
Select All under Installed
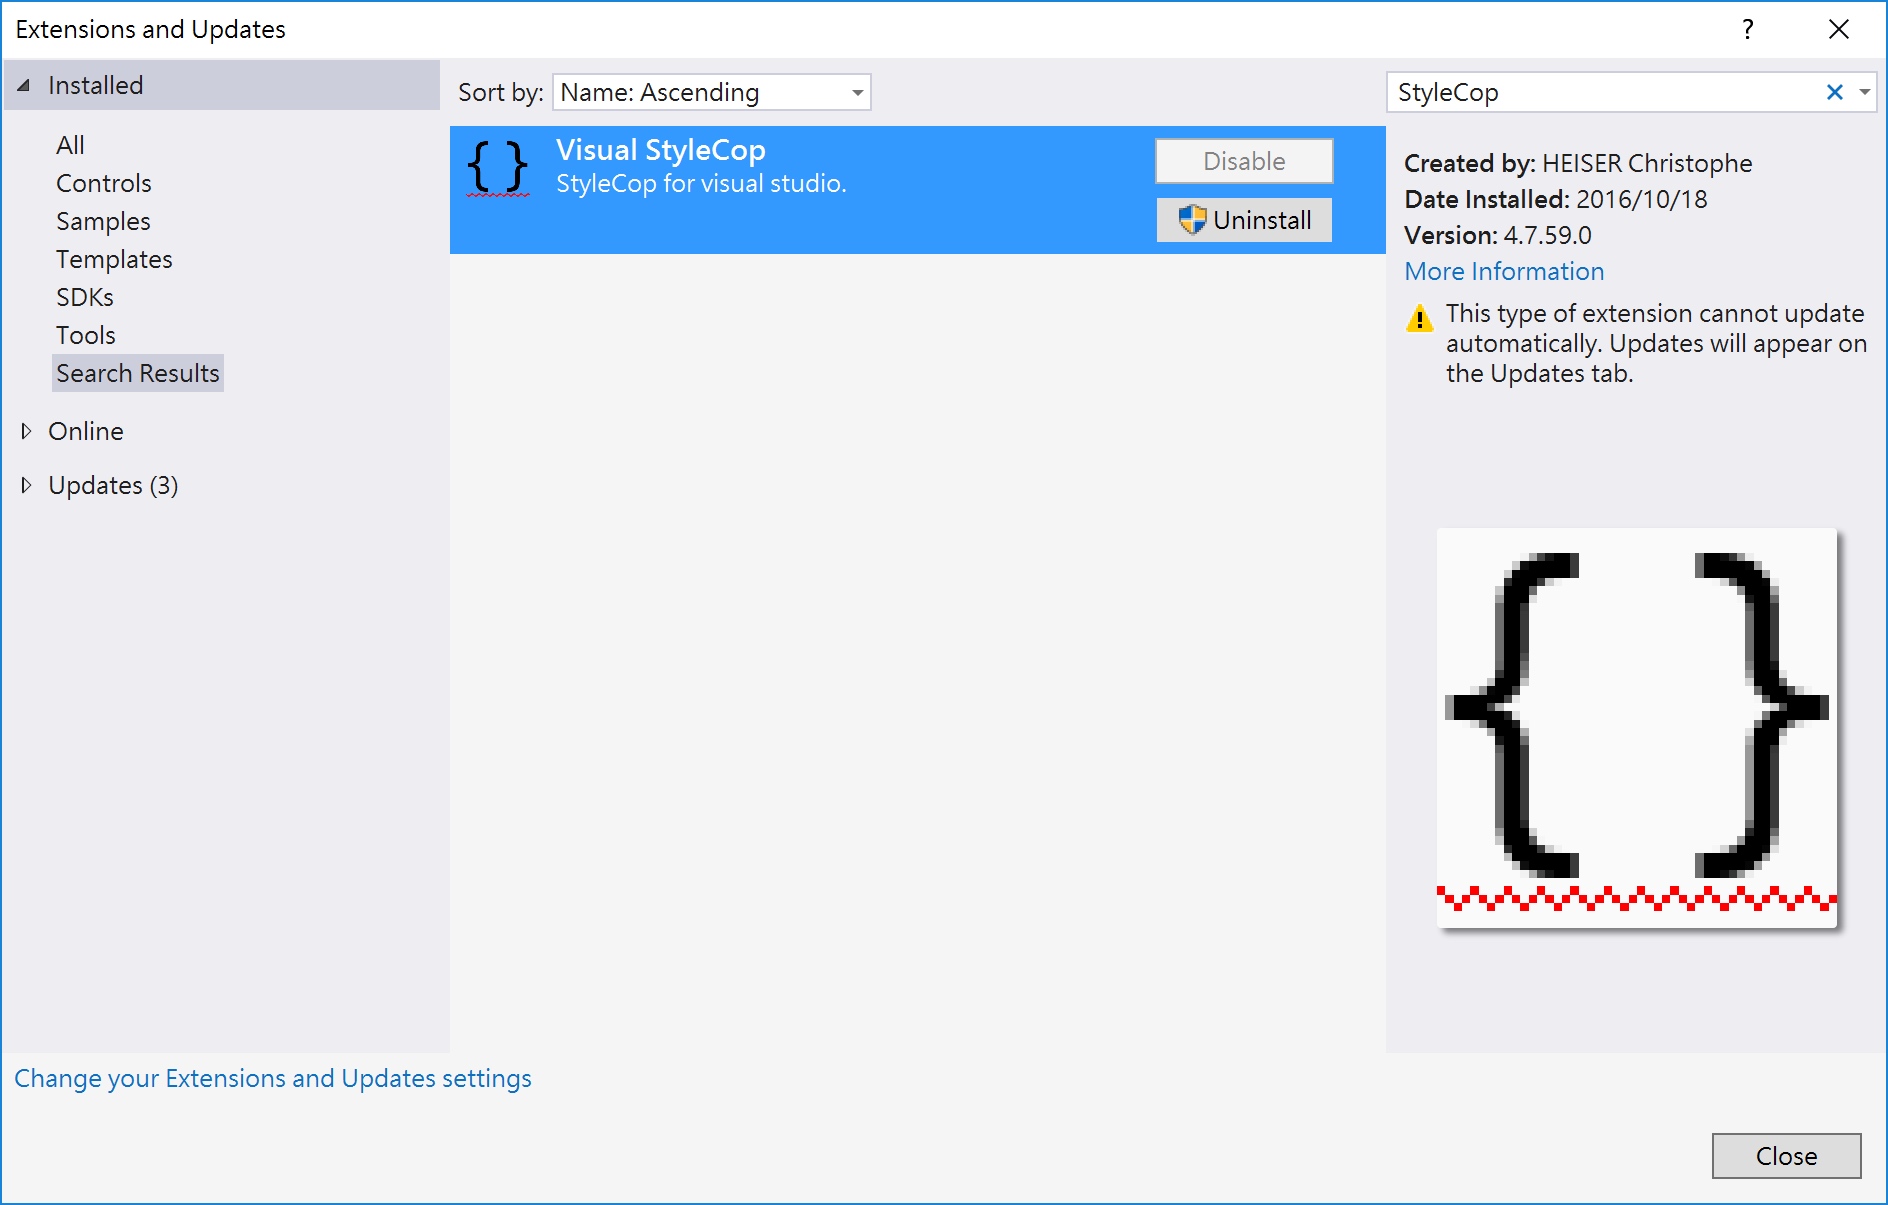coord(70,145)
